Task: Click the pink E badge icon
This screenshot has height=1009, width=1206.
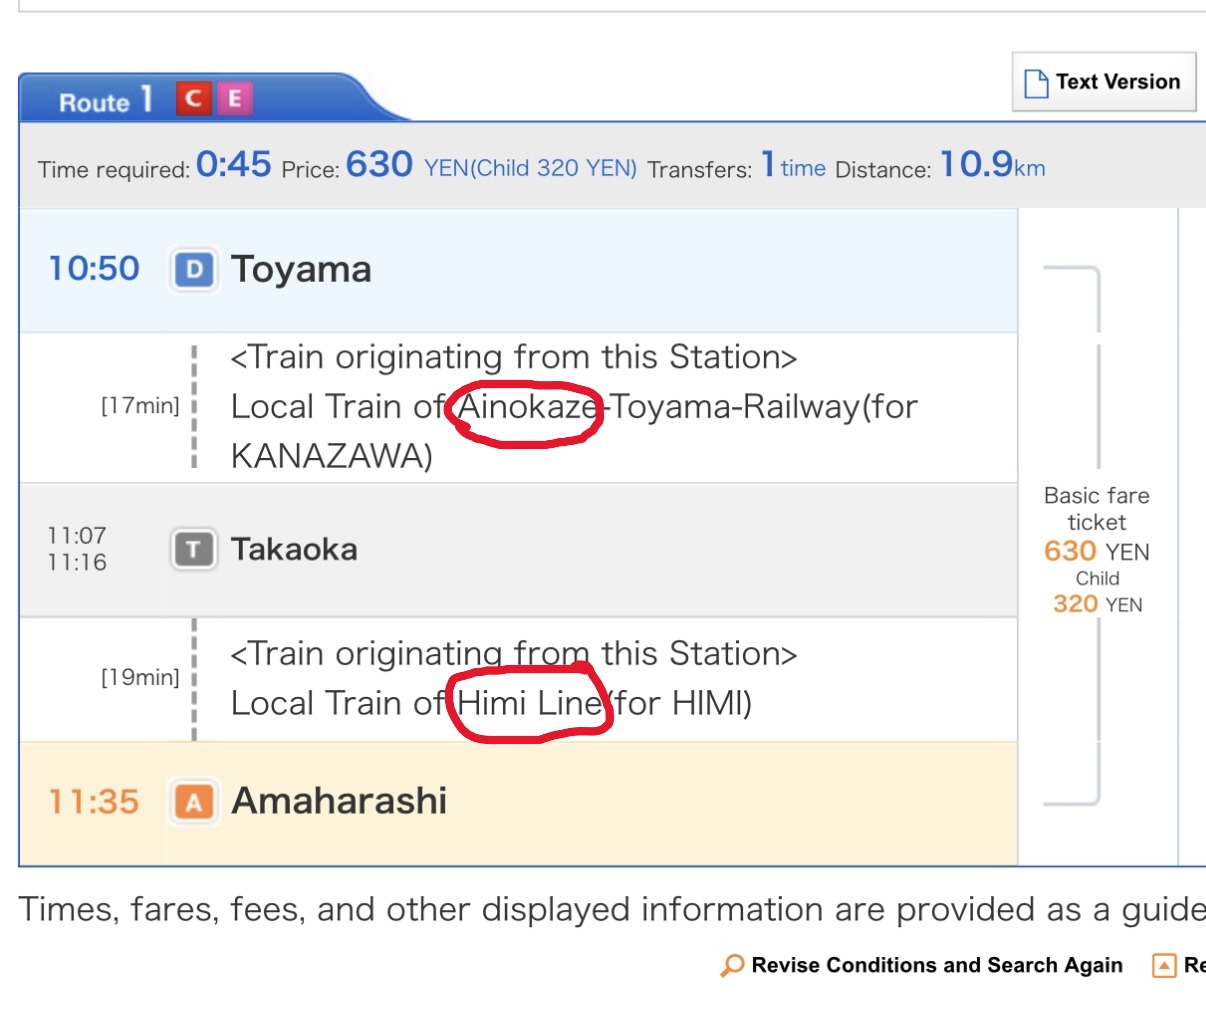Action: [235, 98]
